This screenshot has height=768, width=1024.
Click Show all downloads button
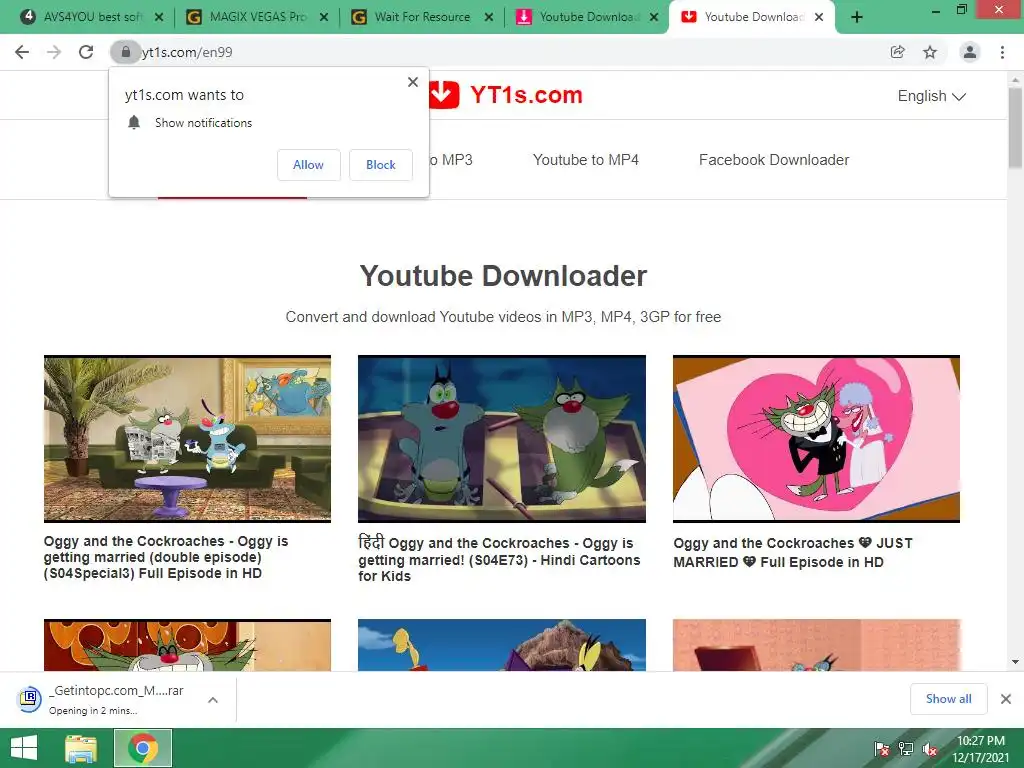(948, 699)
